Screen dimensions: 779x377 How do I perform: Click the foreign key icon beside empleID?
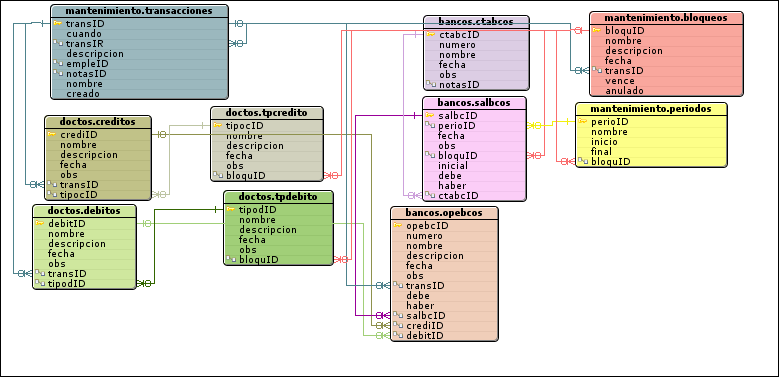[x=58, y=64]
